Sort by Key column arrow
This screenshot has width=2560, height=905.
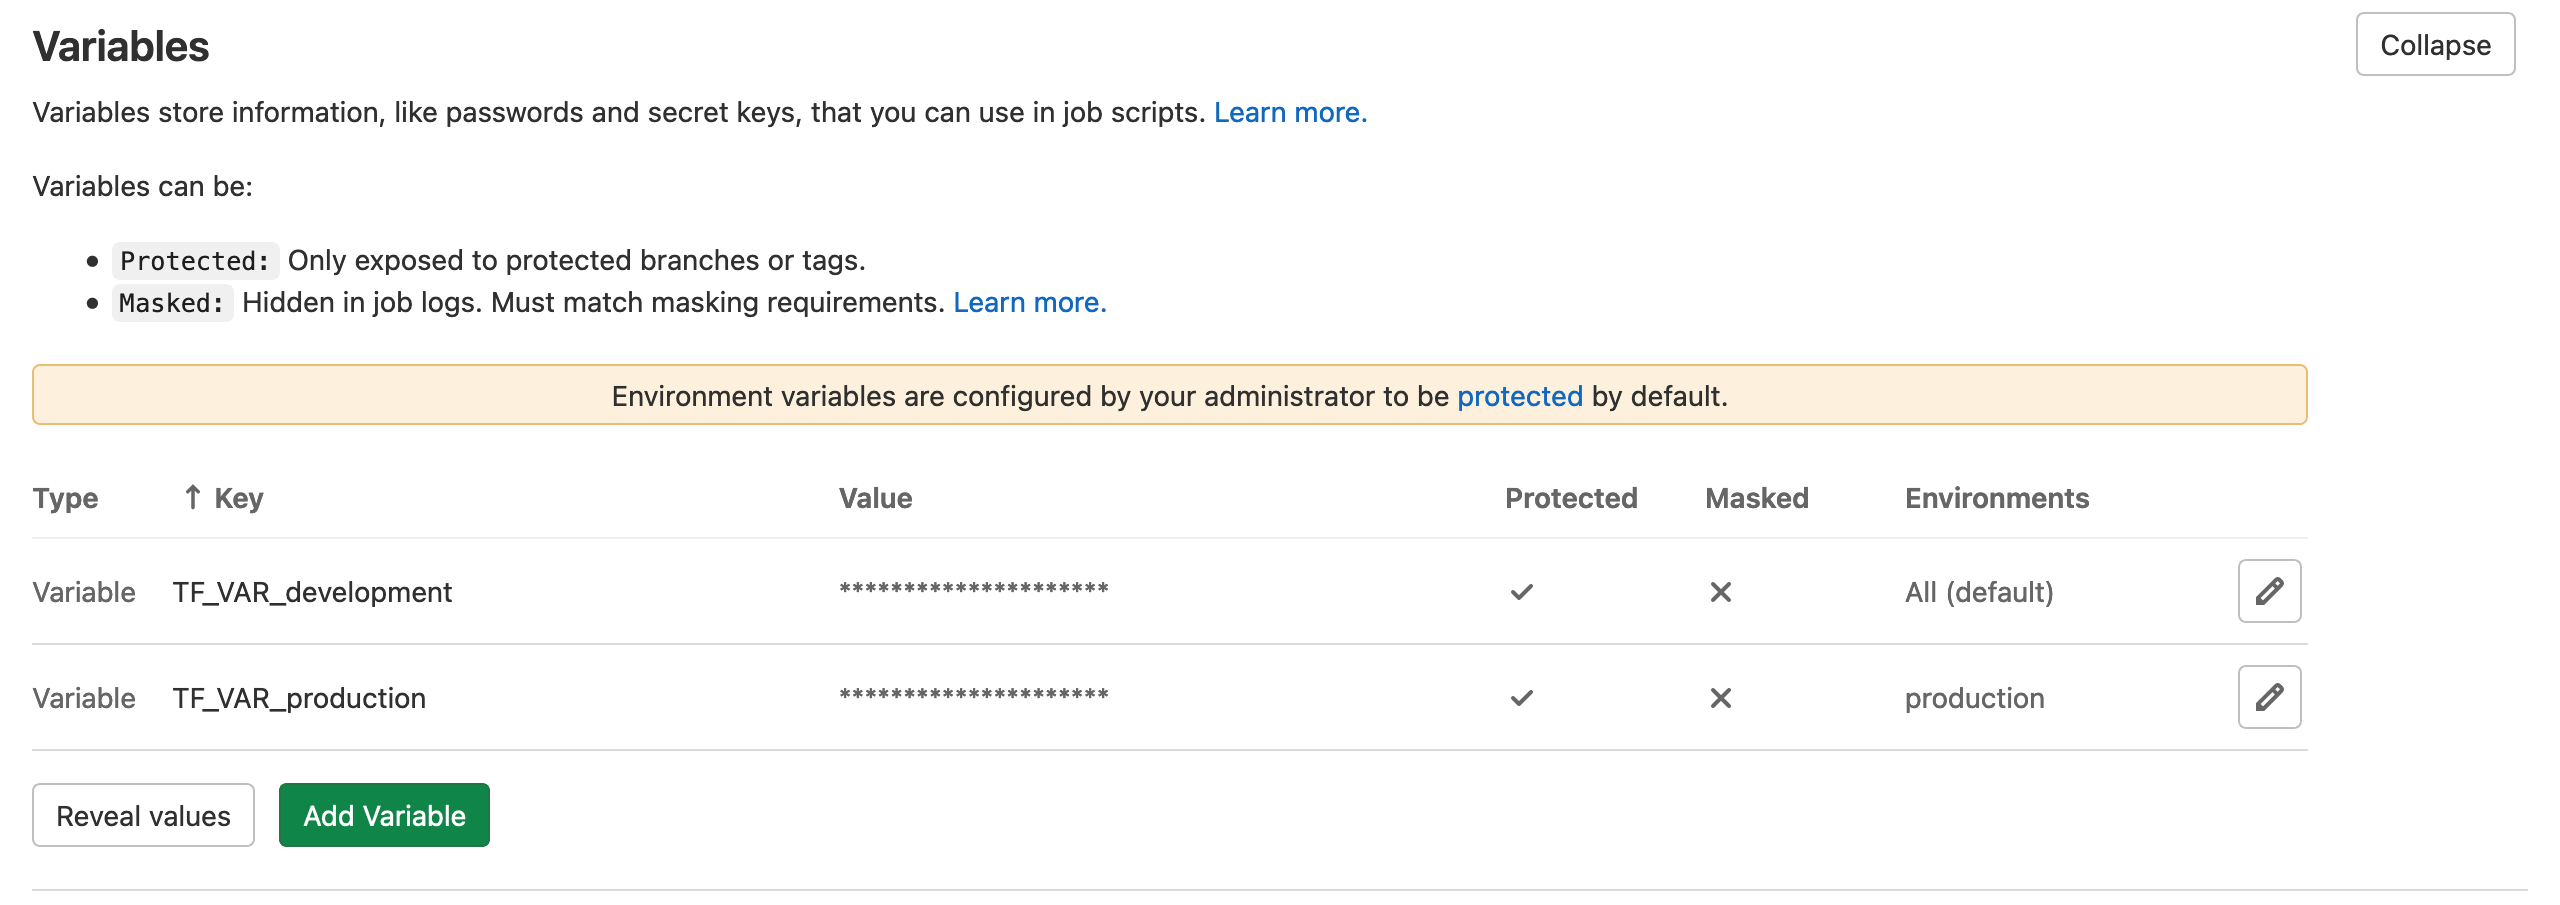pos(193,497)
